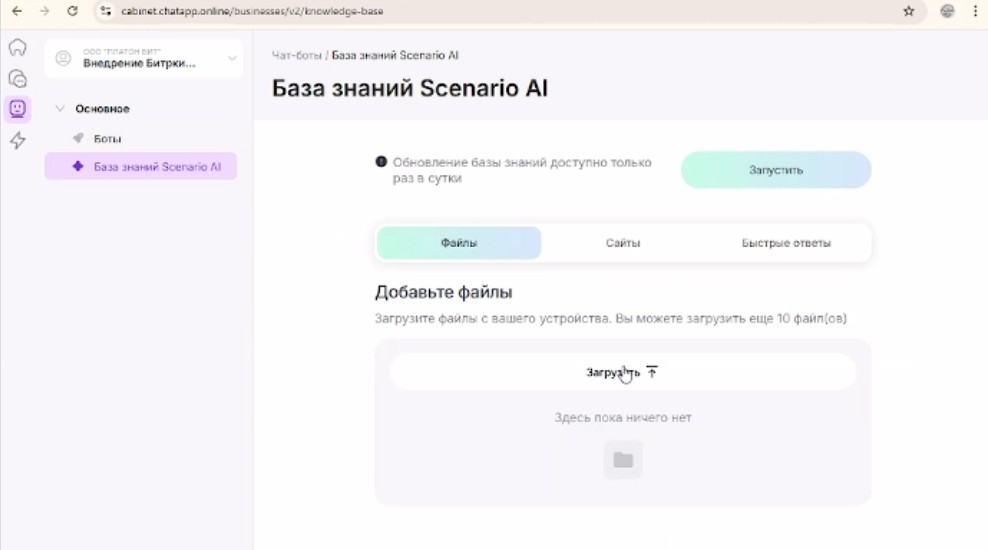Click the Здесь пока ничего нет text
The height and width of the screenshot is (550, 988).
coord(623,417)
